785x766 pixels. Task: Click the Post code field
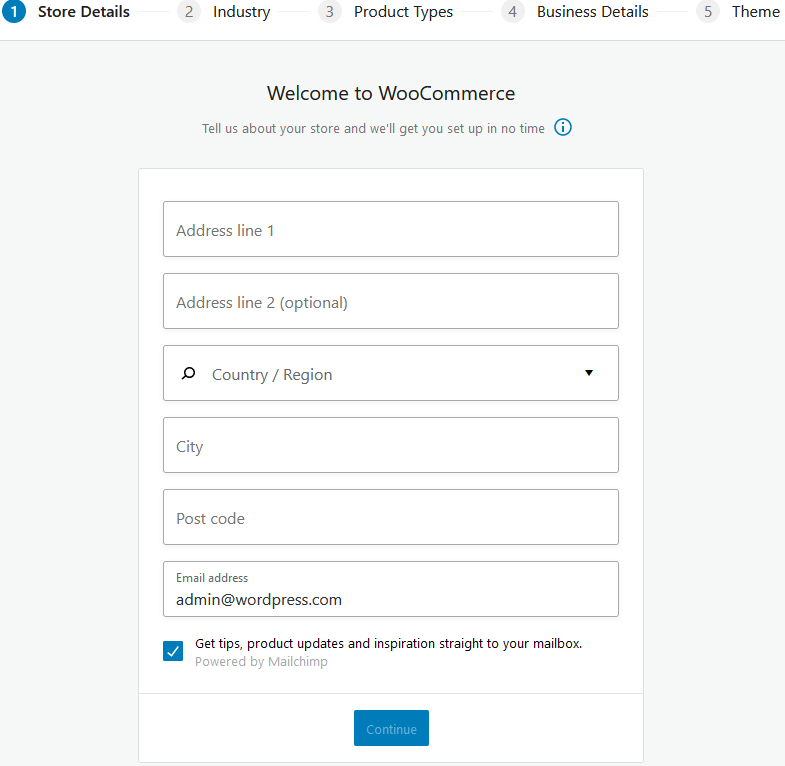[390, 518]
